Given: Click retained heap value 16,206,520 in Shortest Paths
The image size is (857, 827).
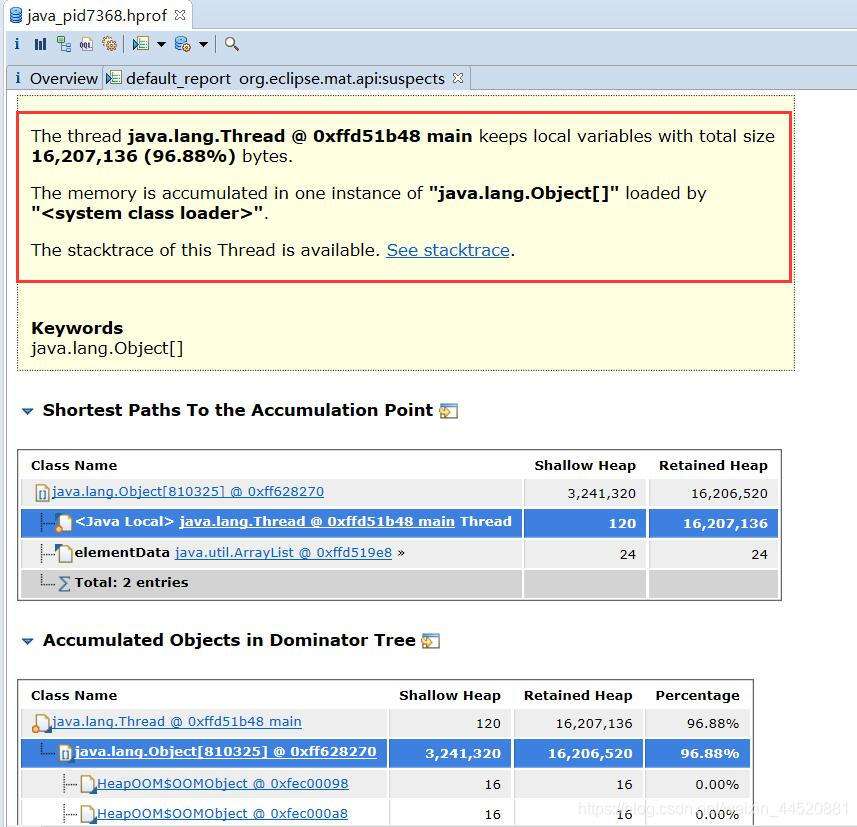Looking at the screenshot, I should (729, 494).
